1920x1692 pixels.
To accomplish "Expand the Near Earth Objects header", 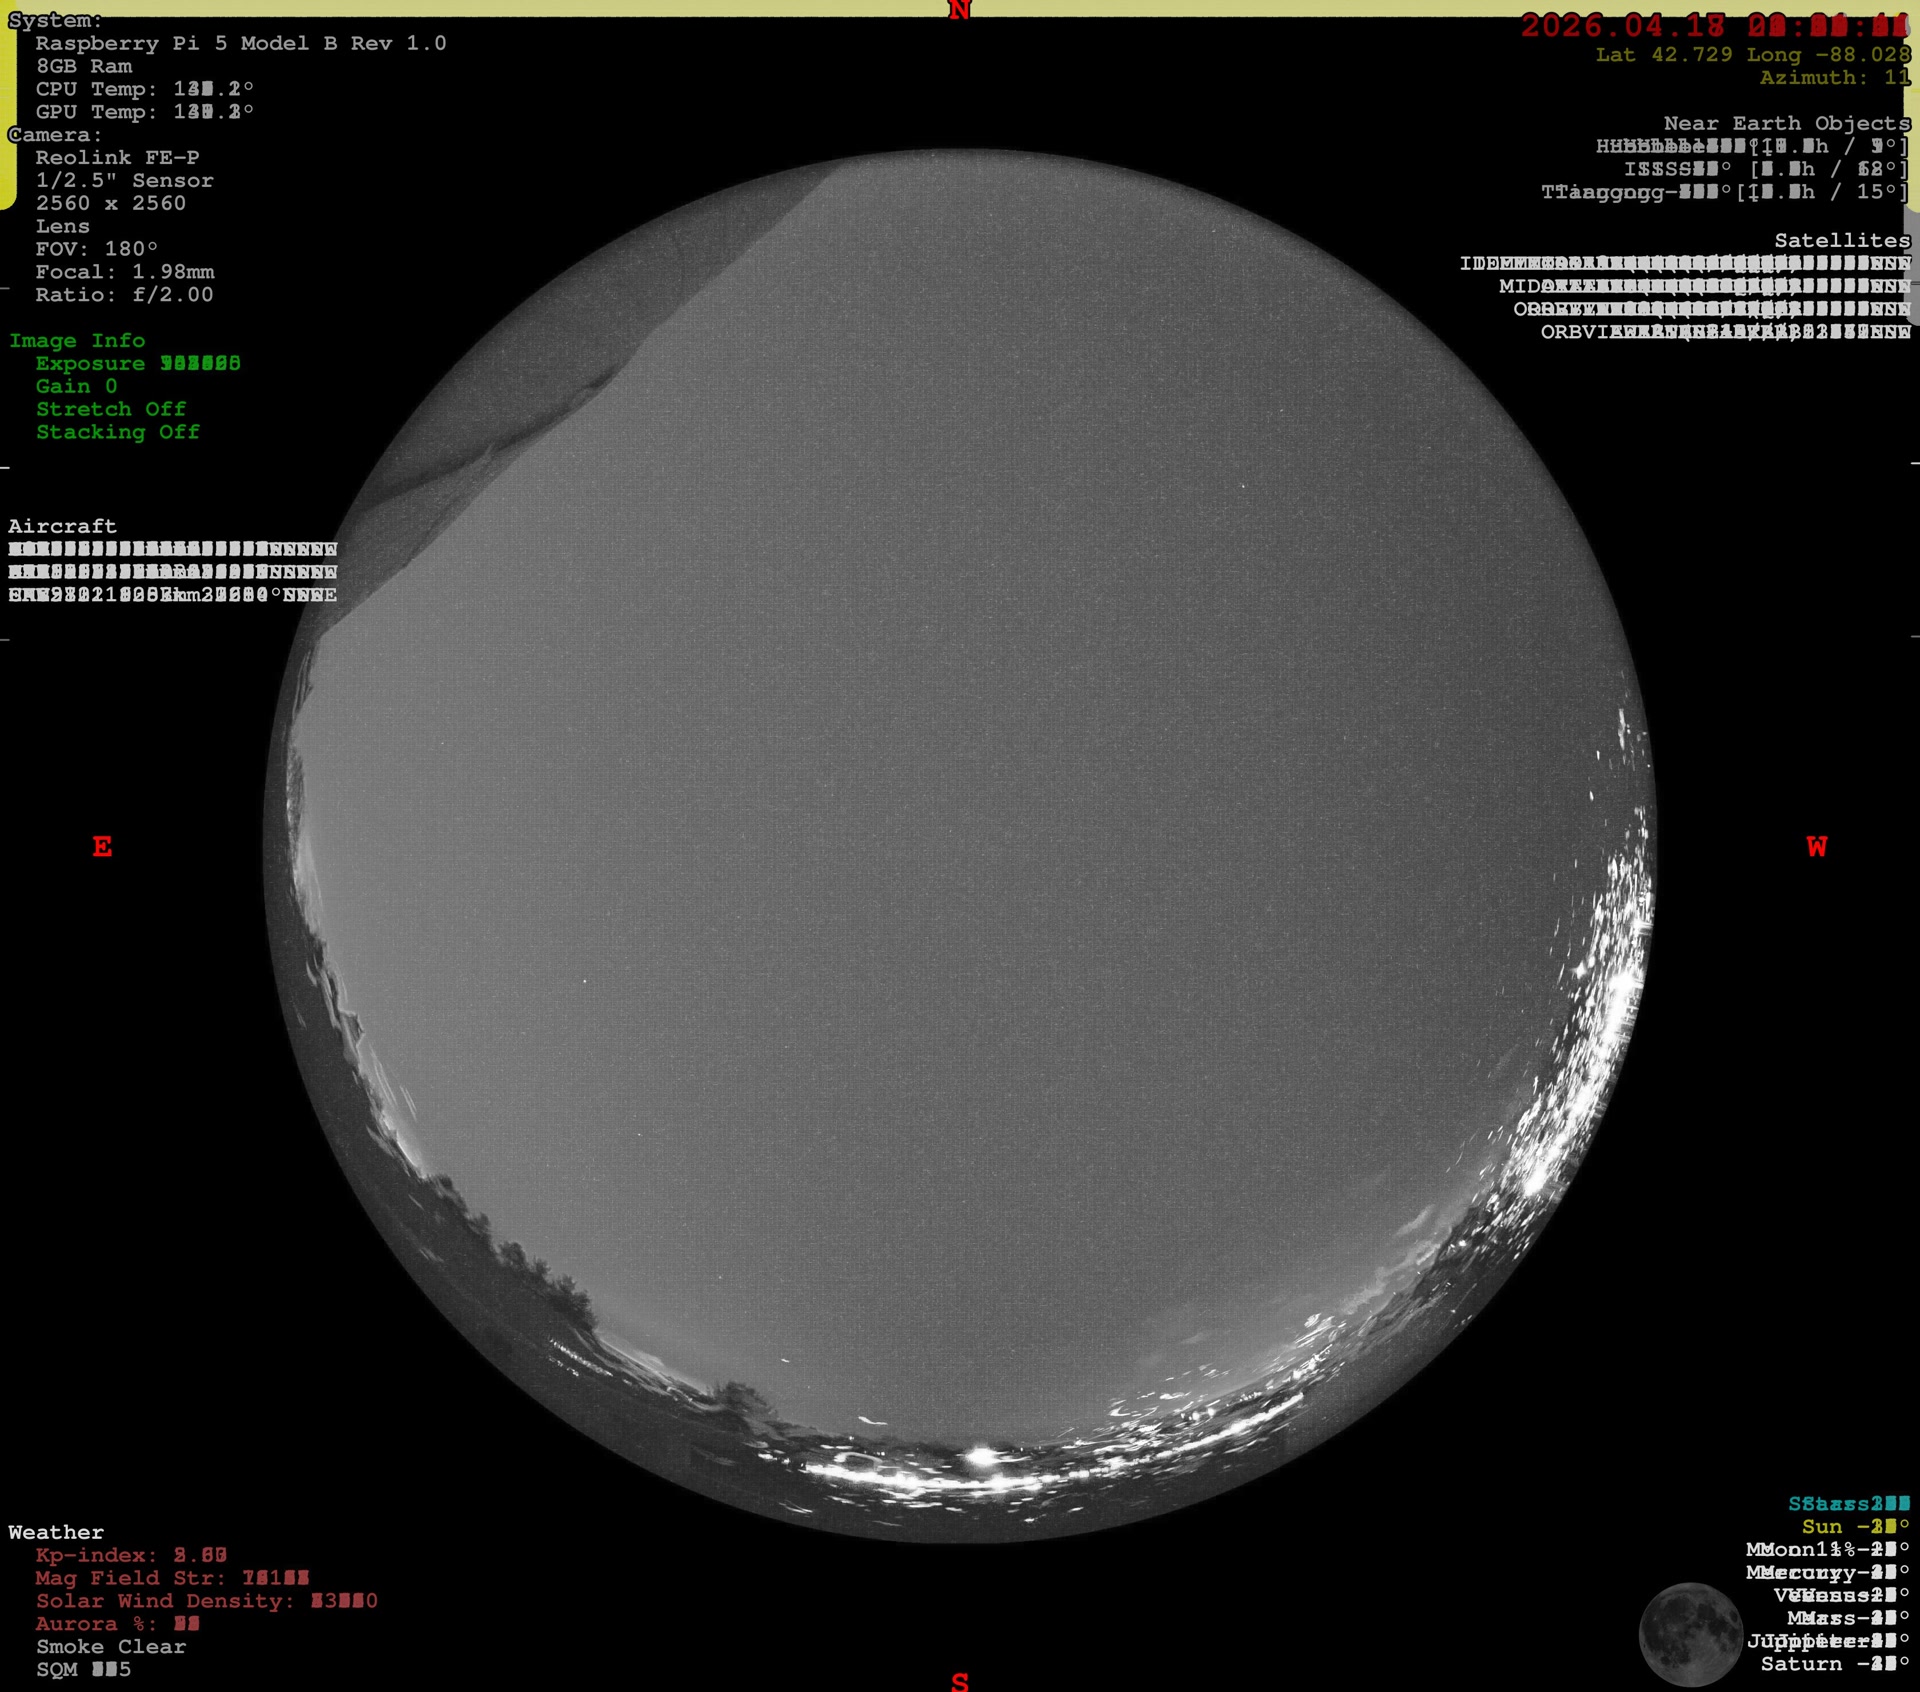I will click(x=1786, y=123).
